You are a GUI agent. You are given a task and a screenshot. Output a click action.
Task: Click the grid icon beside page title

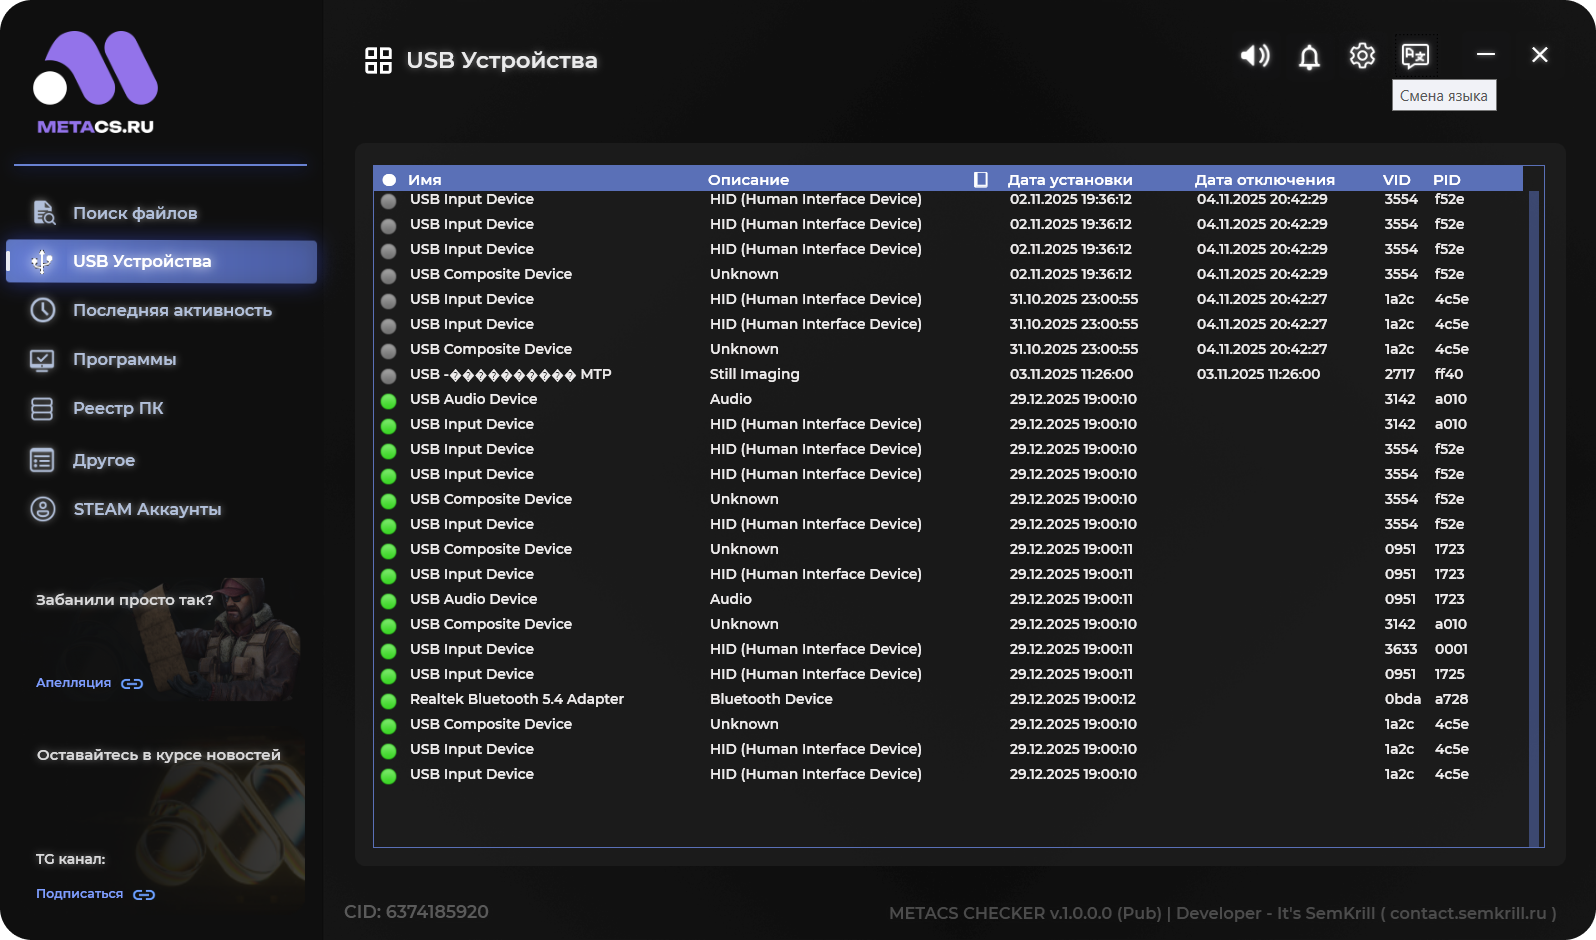click(x=378, y=61)
